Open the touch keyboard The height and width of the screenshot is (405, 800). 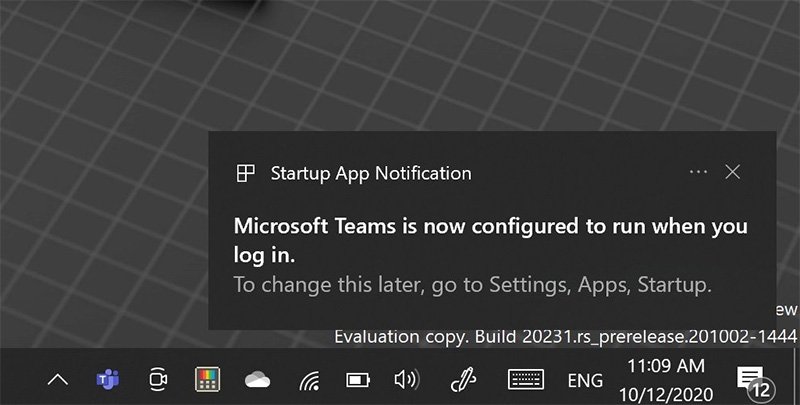point(526,380)
